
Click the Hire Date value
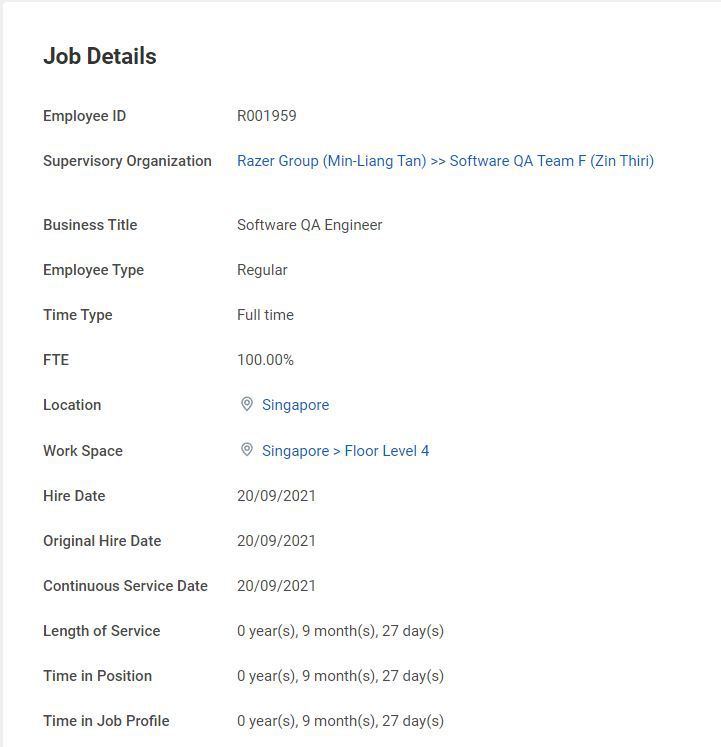(276, 496)
